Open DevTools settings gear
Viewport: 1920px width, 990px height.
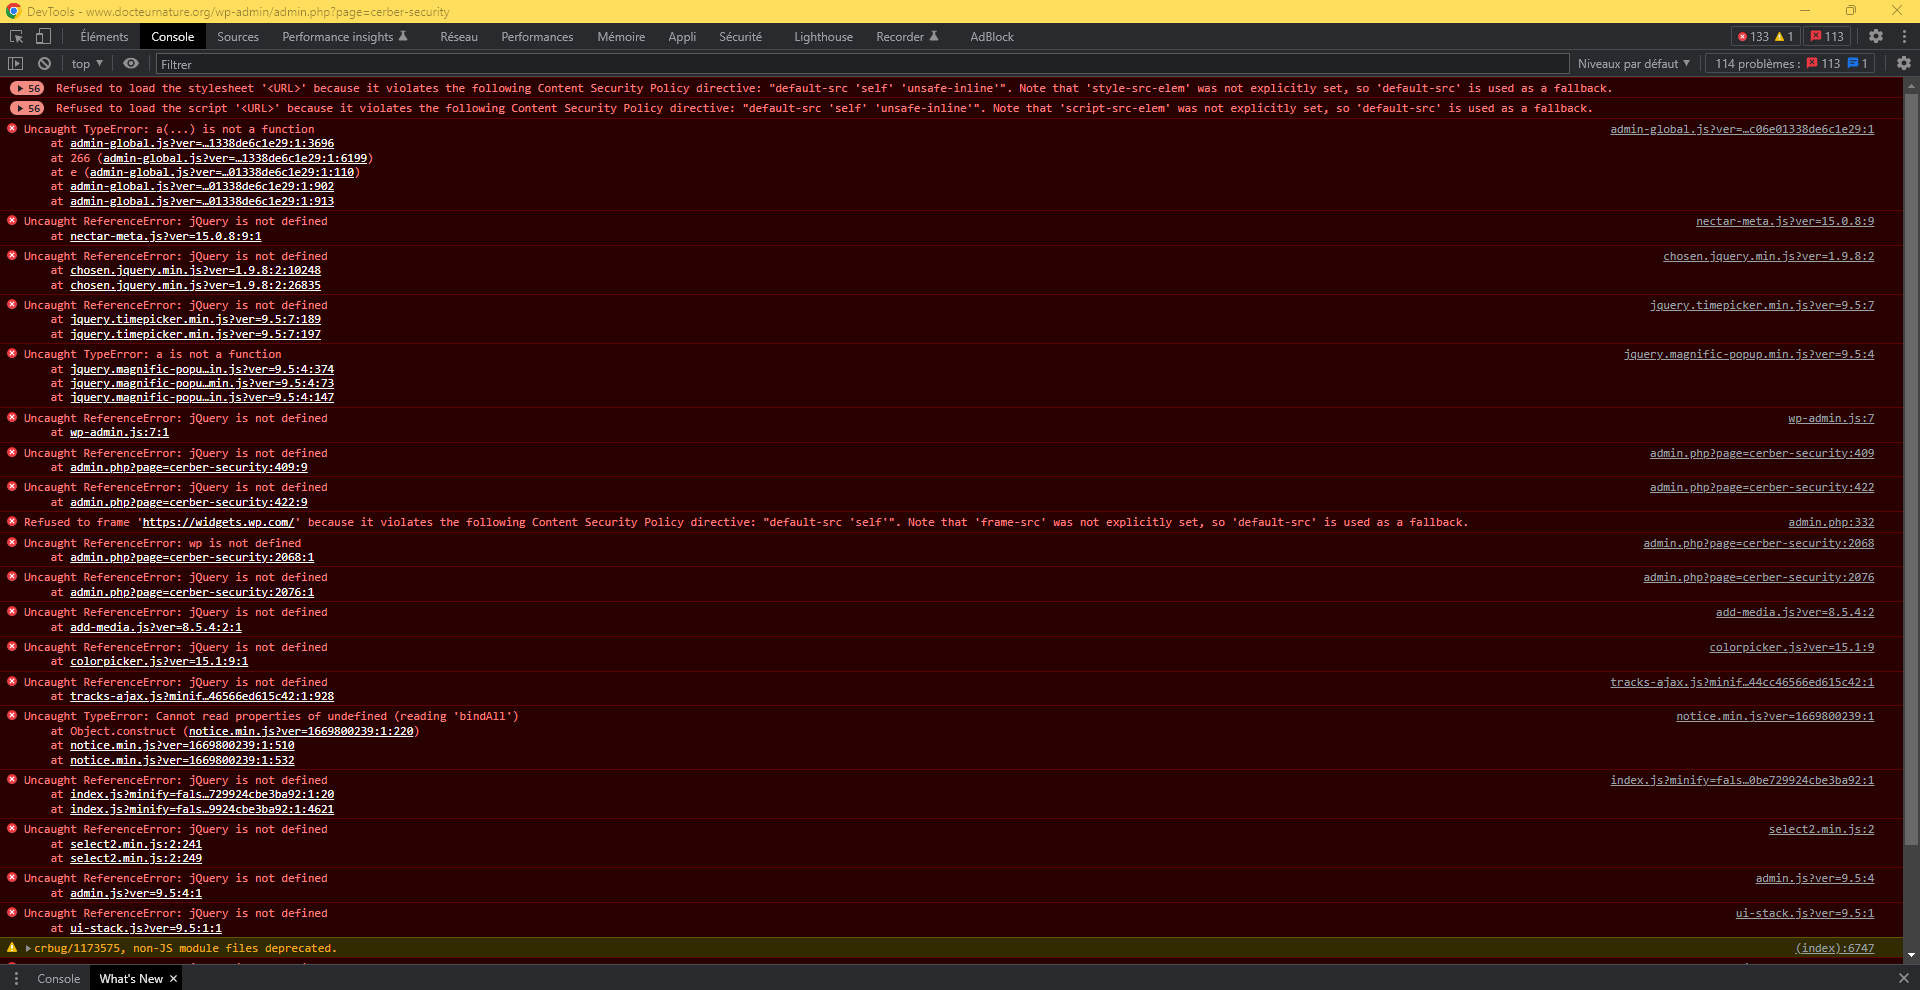(x=1876, y=36)
